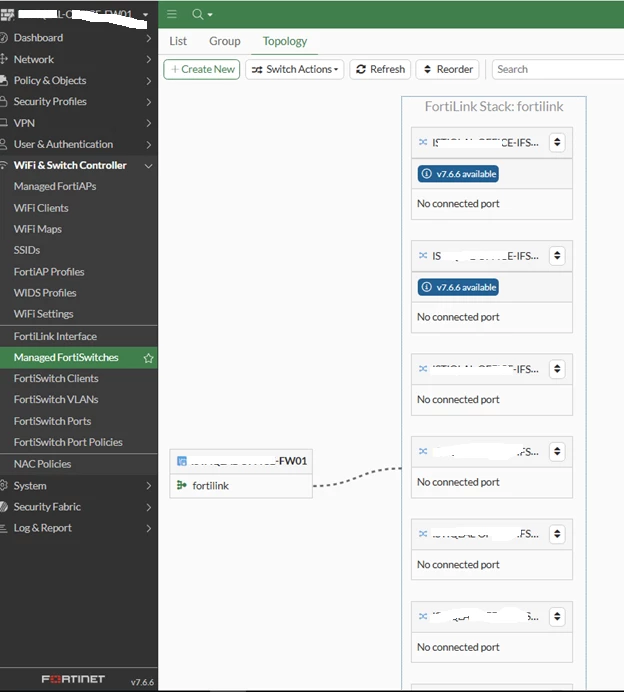Viewport: 624px width, 692px height.
Task: Favorite Managed FortiSwitches with star icon
Action: point(148,358)
